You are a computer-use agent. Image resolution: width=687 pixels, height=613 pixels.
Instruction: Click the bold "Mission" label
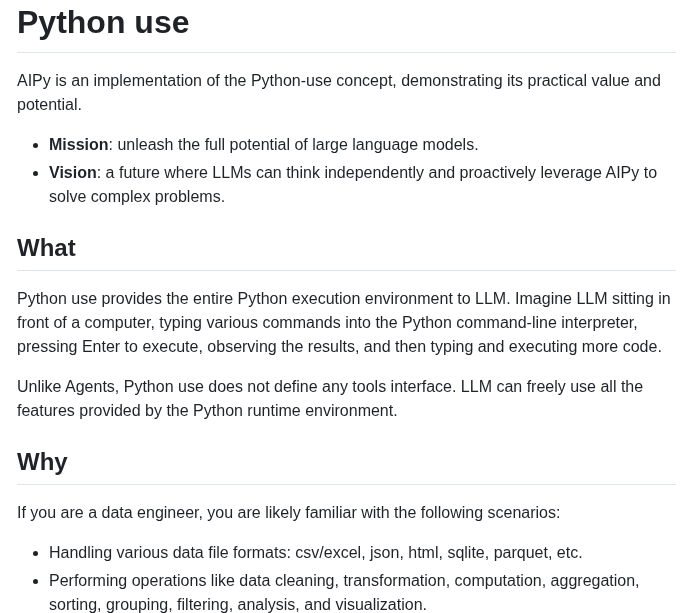[78, 145]
